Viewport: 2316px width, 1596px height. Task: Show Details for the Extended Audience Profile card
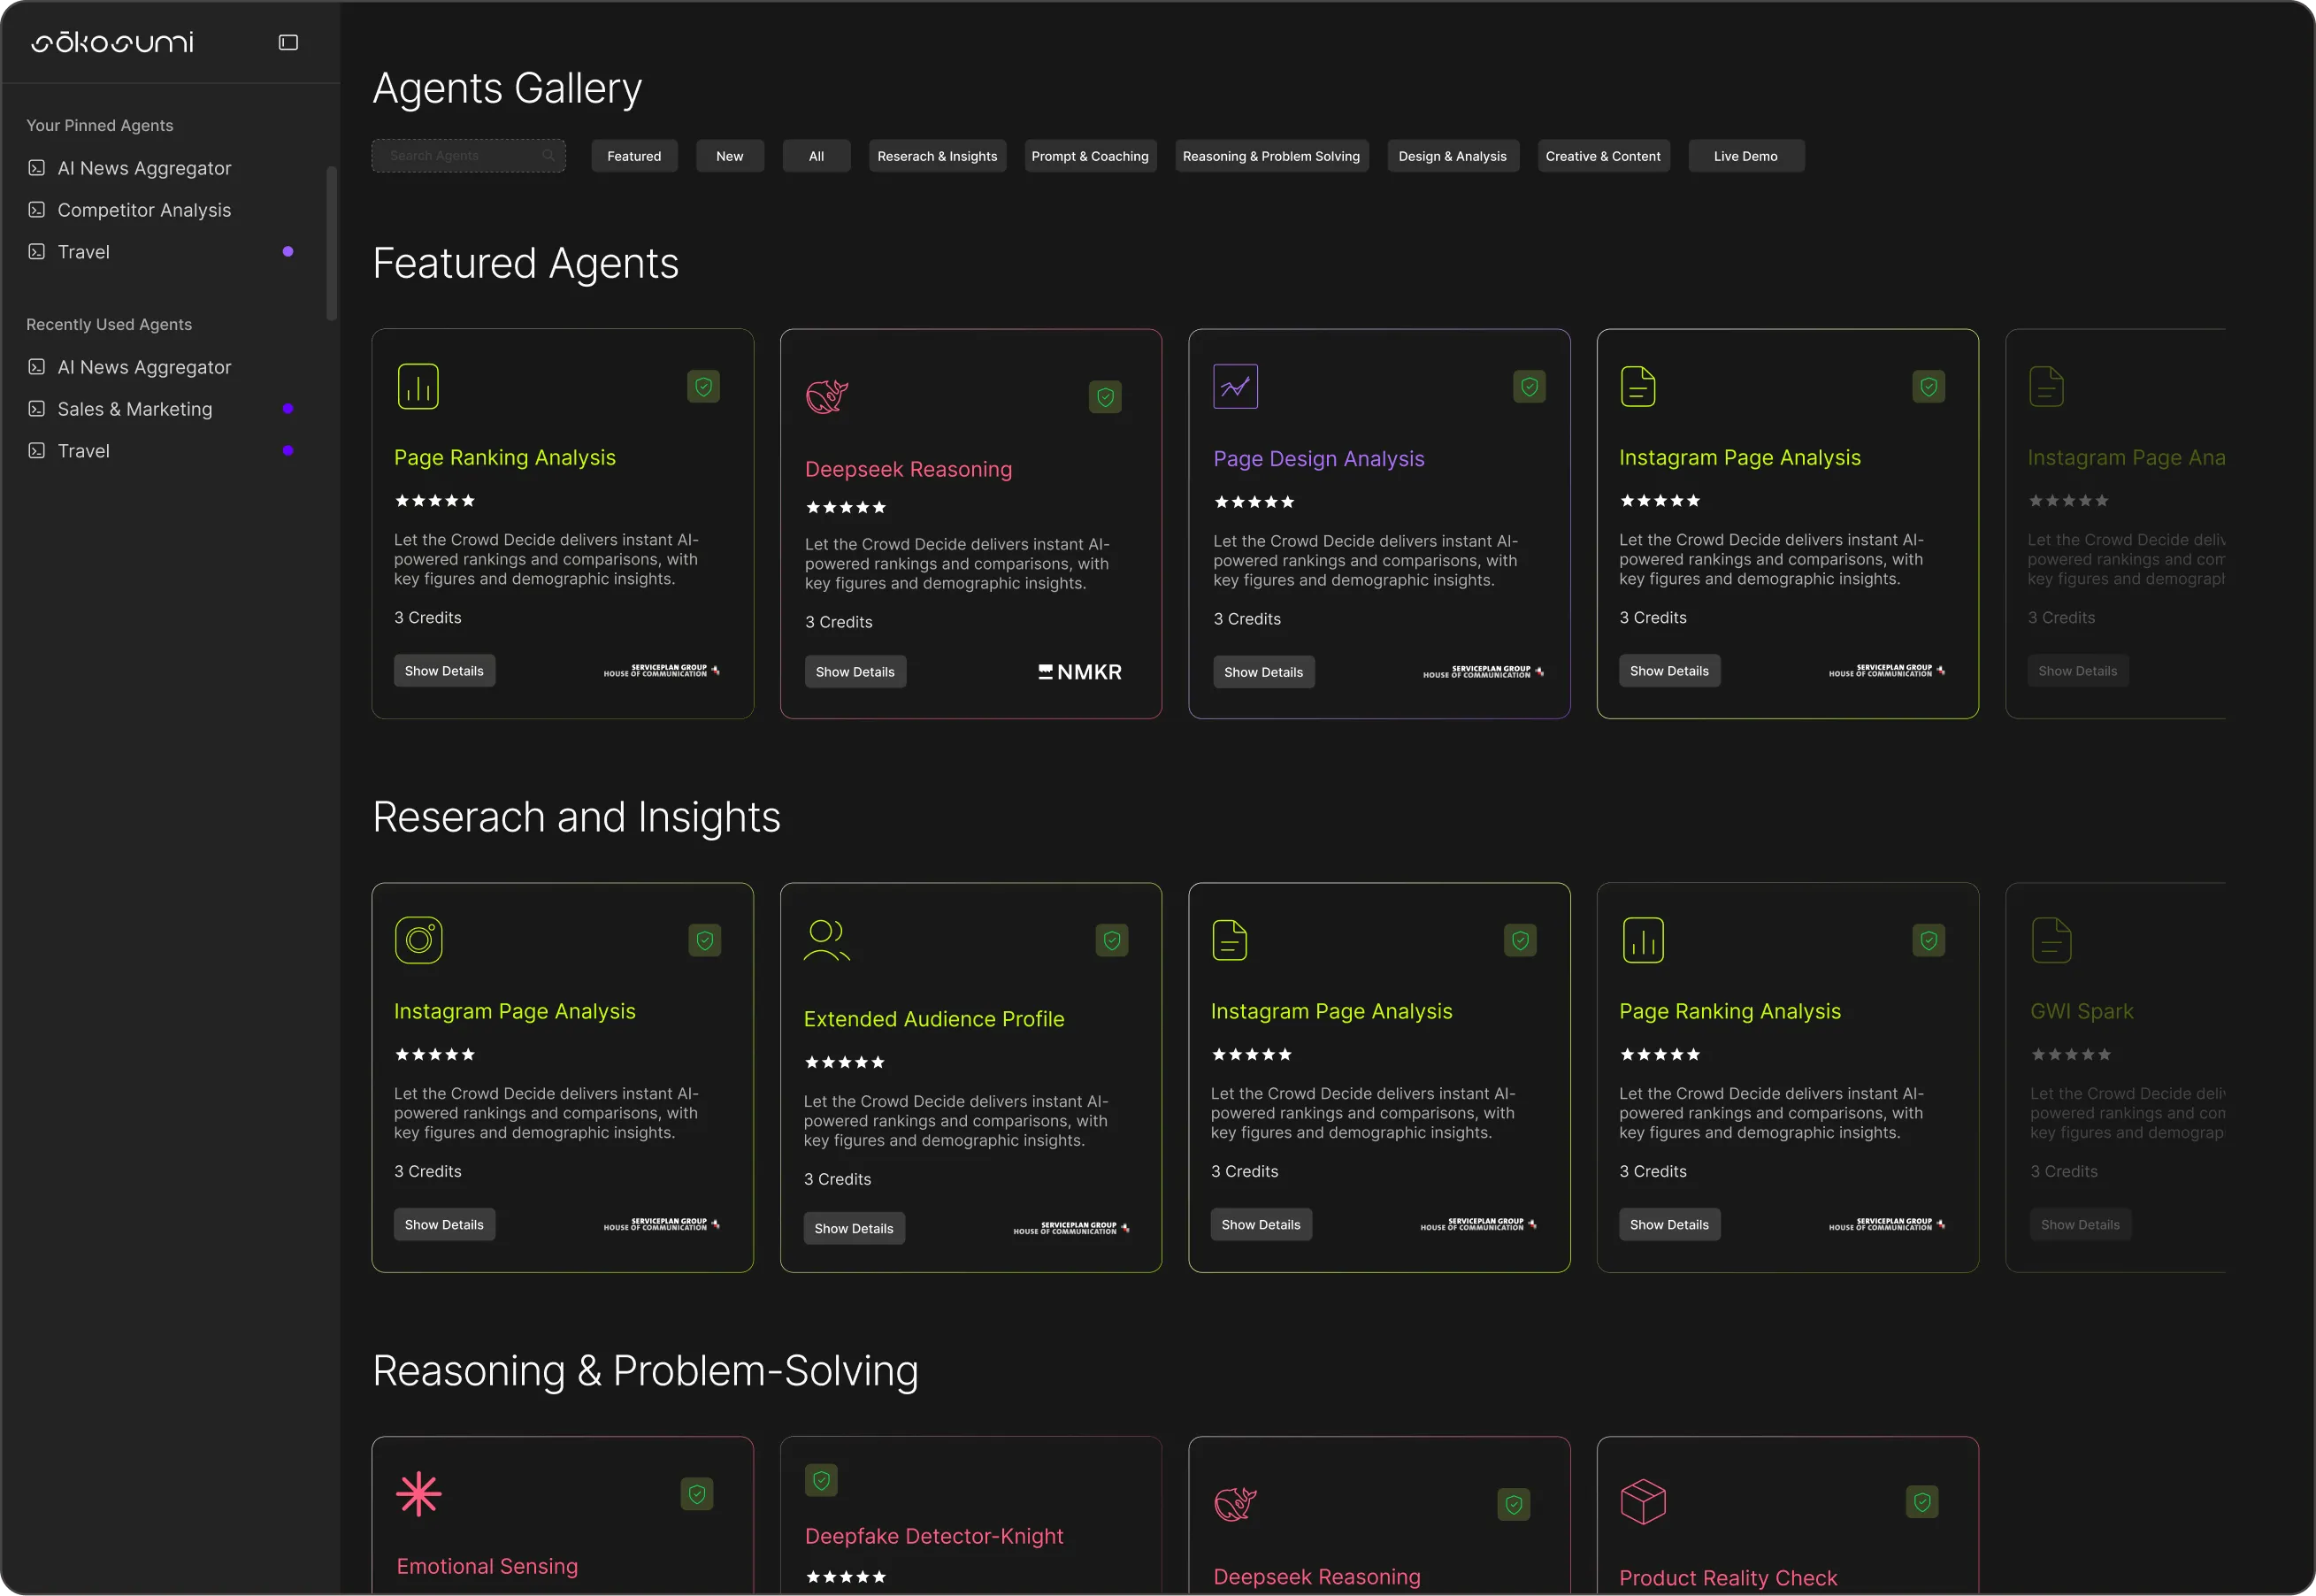[x=853, y=1228]
